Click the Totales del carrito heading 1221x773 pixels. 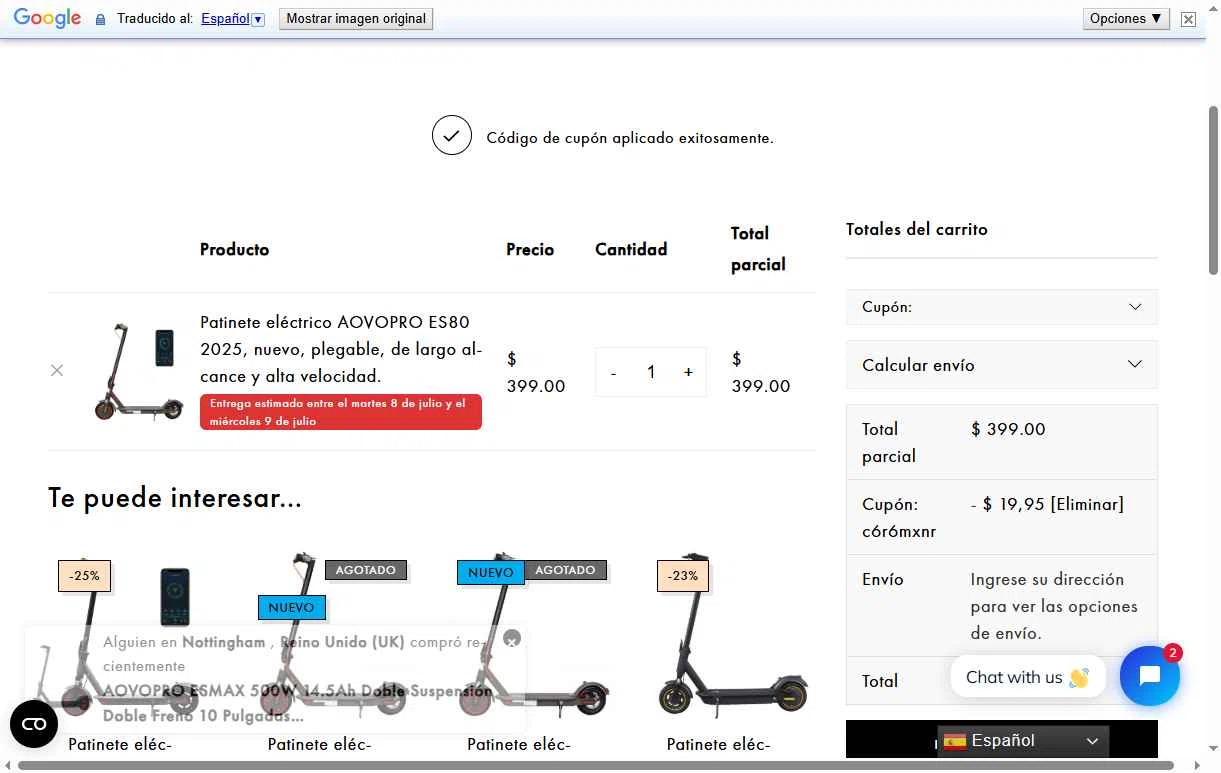[x=917, y=229]
